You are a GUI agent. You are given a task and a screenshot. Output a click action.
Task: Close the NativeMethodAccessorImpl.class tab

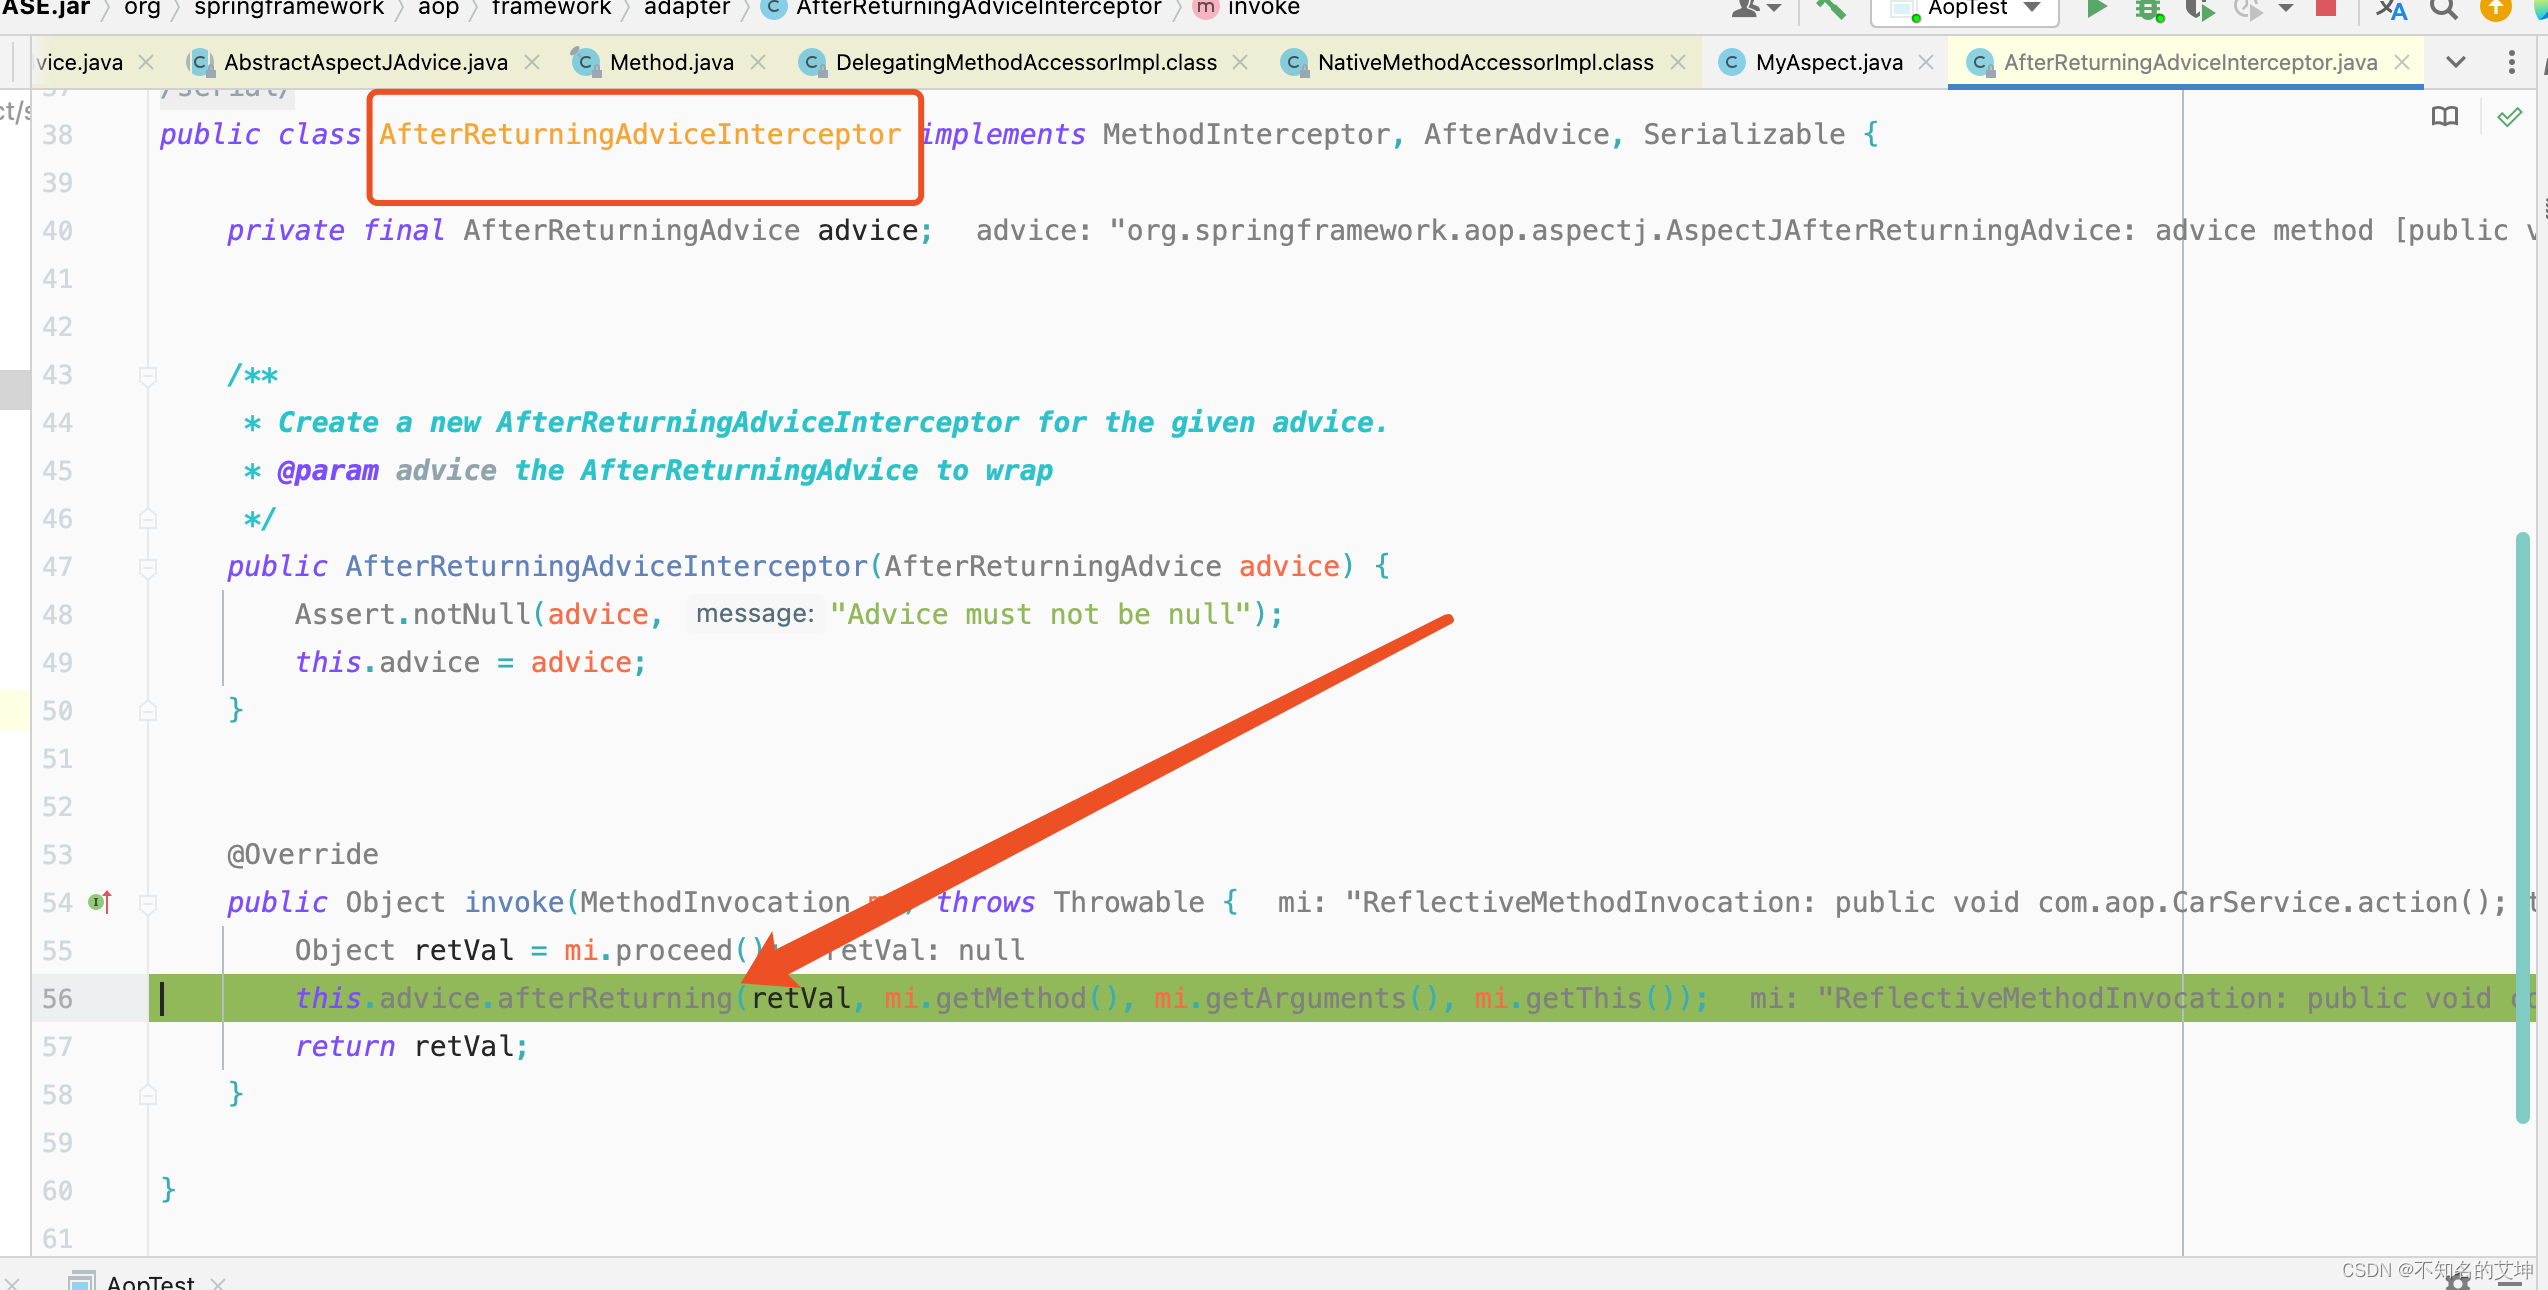tap(1678, 62)
